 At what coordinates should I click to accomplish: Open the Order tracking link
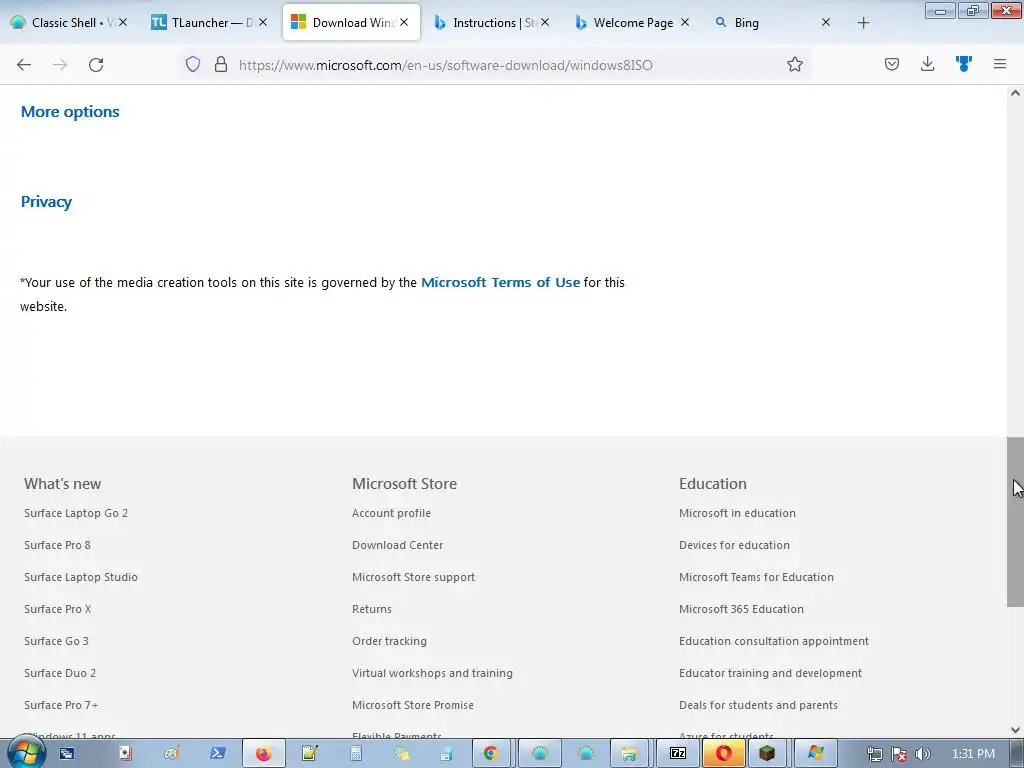pos(389,641)
